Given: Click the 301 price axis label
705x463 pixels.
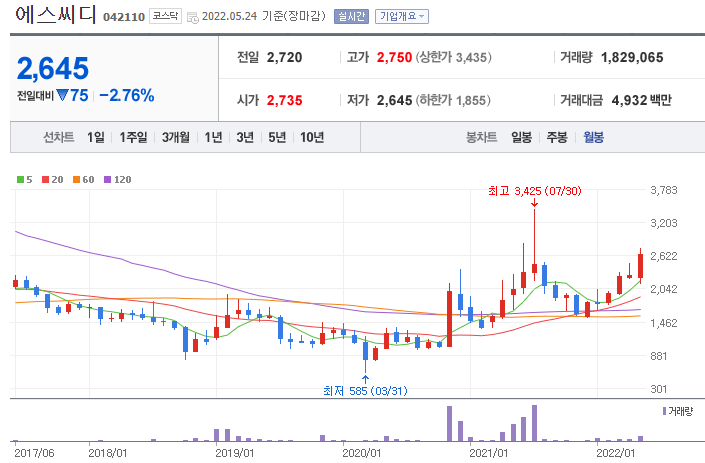Looking at the screenshot, I should point(658,389).
